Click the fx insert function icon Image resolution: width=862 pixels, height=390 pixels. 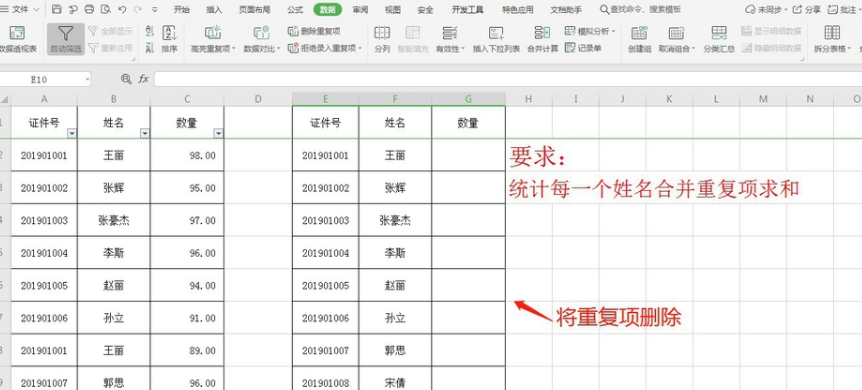point(143,79)
